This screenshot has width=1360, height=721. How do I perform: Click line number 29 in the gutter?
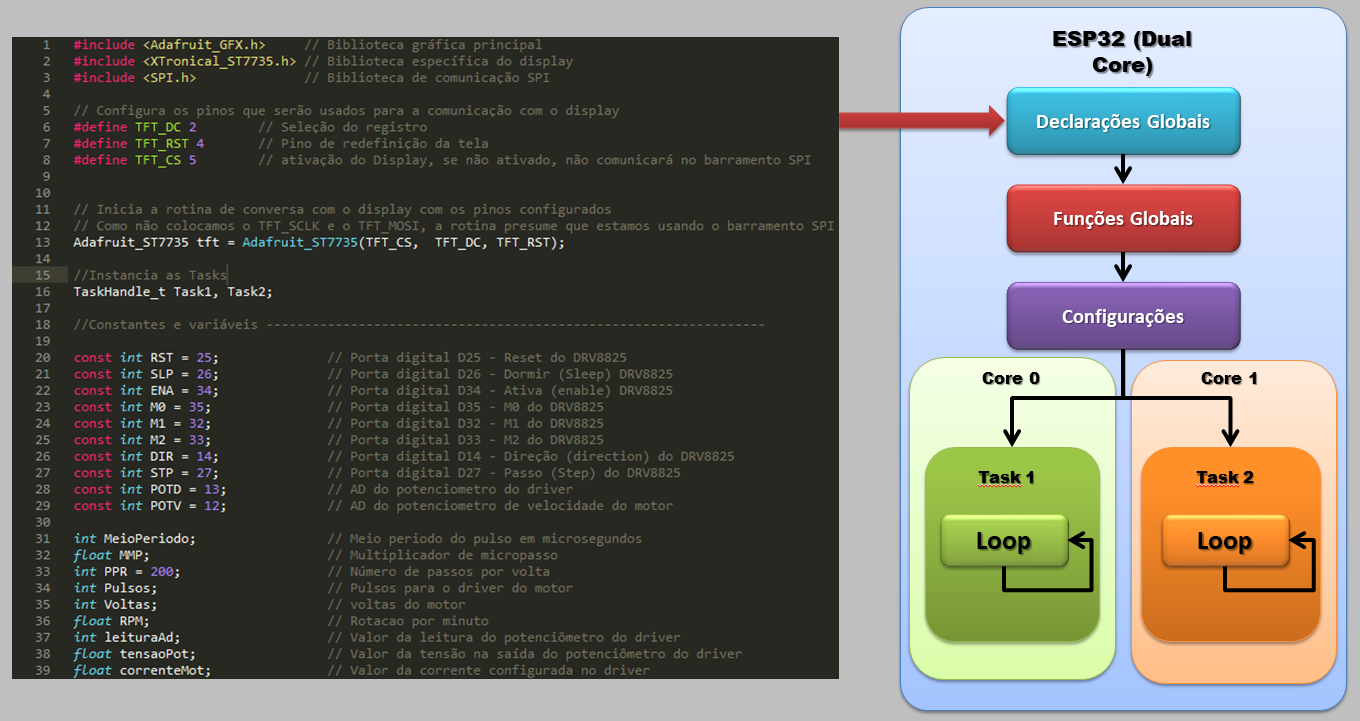(42, 506)
